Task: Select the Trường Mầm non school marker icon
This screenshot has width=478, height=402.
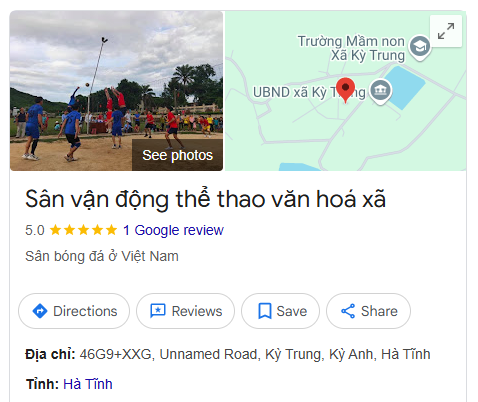Action: pos(420,47)
